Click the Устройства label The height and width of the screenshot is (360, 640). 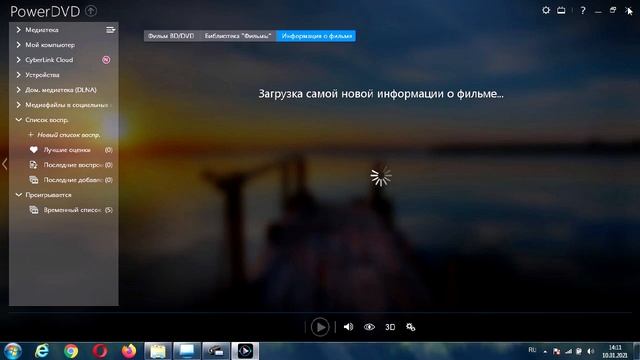(42, 75)
